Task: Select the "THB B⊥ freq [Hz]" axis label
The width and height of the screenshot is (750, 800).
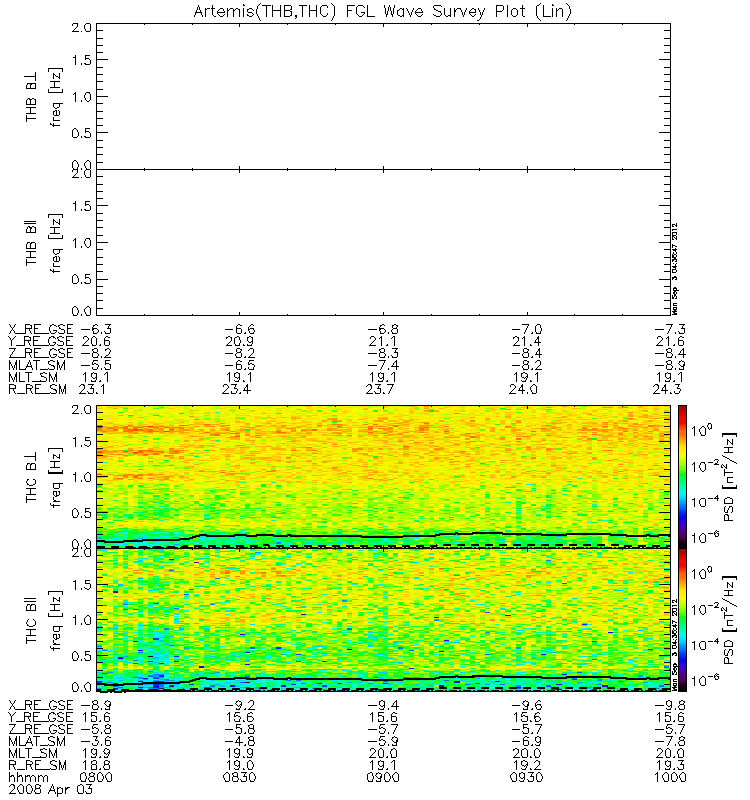Action: tap(43, 96)
